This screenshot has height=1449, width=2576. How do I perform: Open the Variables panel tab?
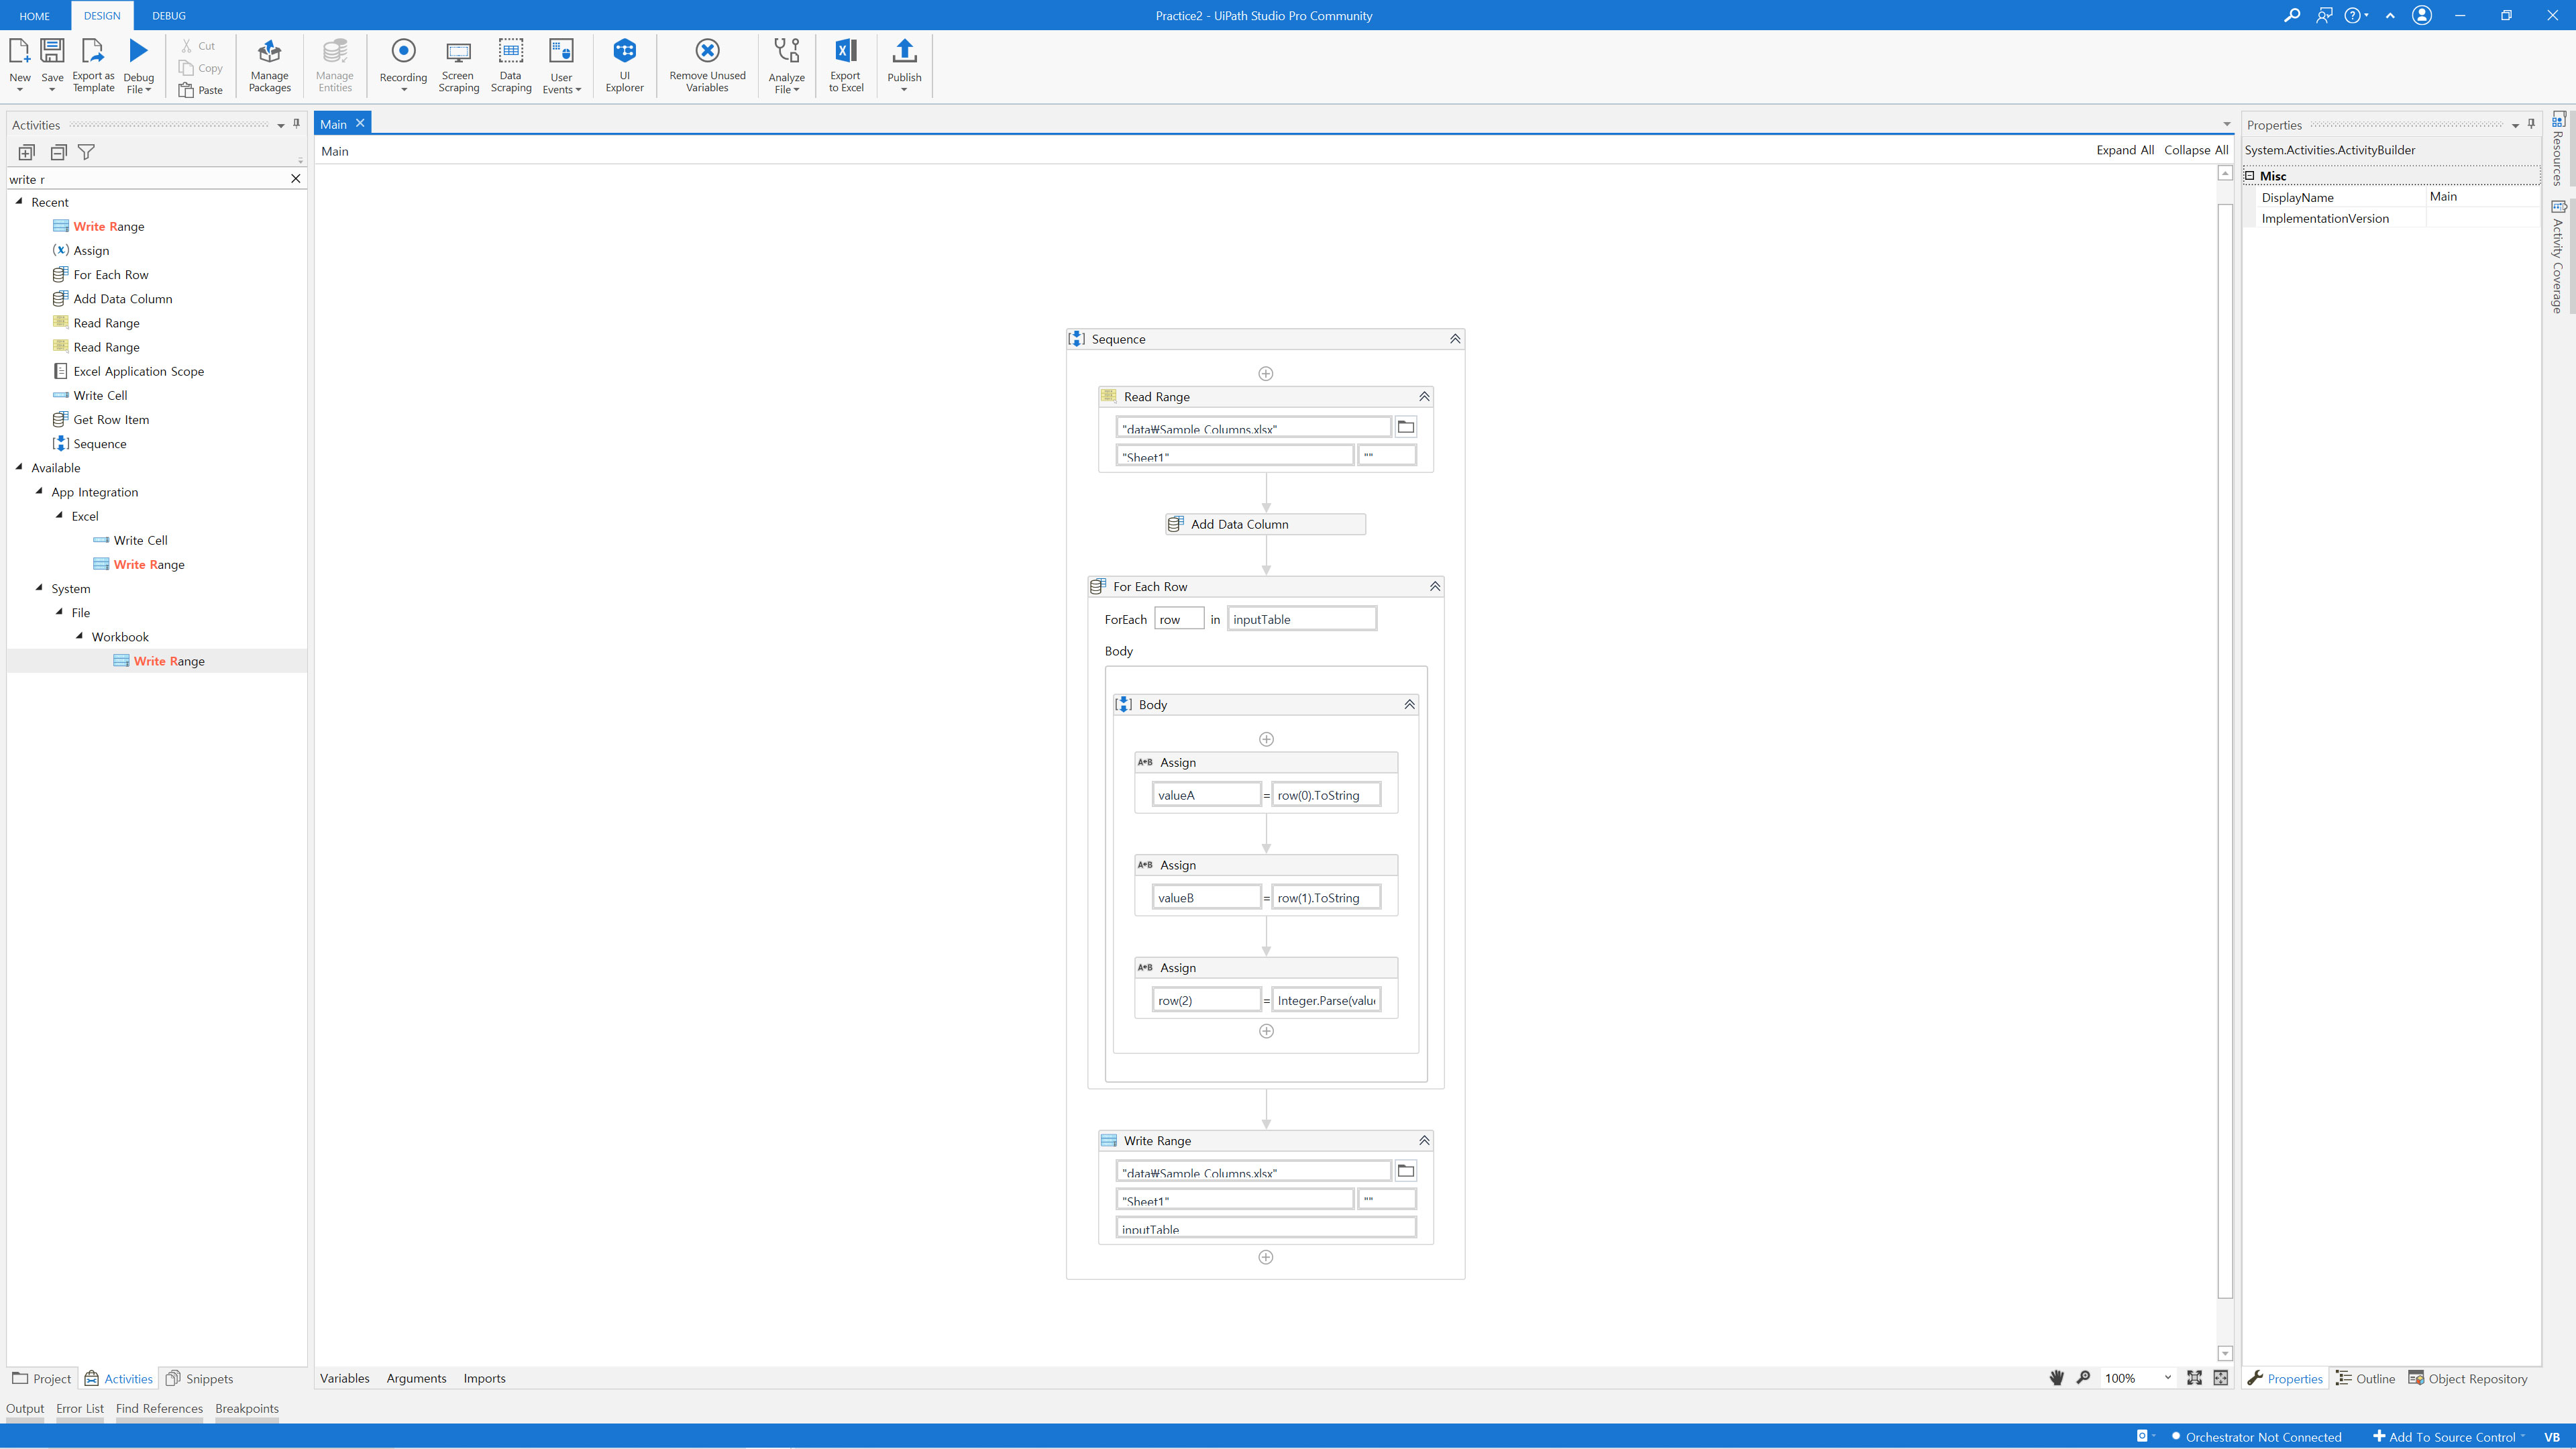coord(344,1378)
